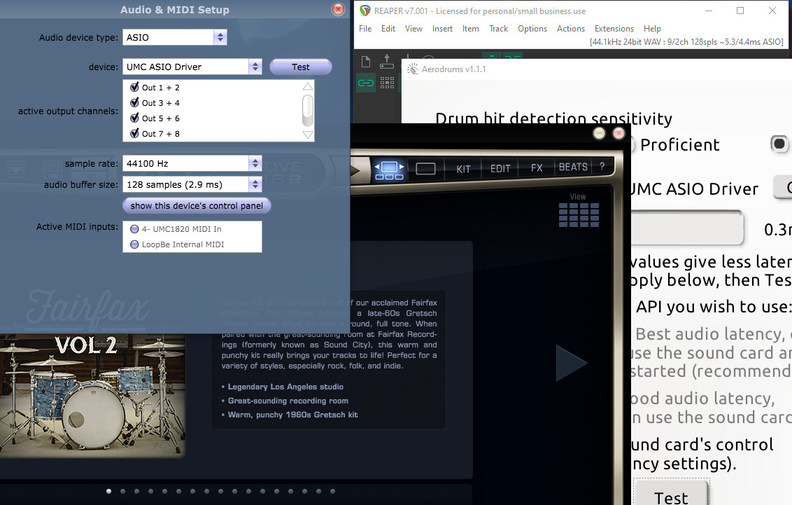Click the REAPER logo in title bar

point(365,11)
